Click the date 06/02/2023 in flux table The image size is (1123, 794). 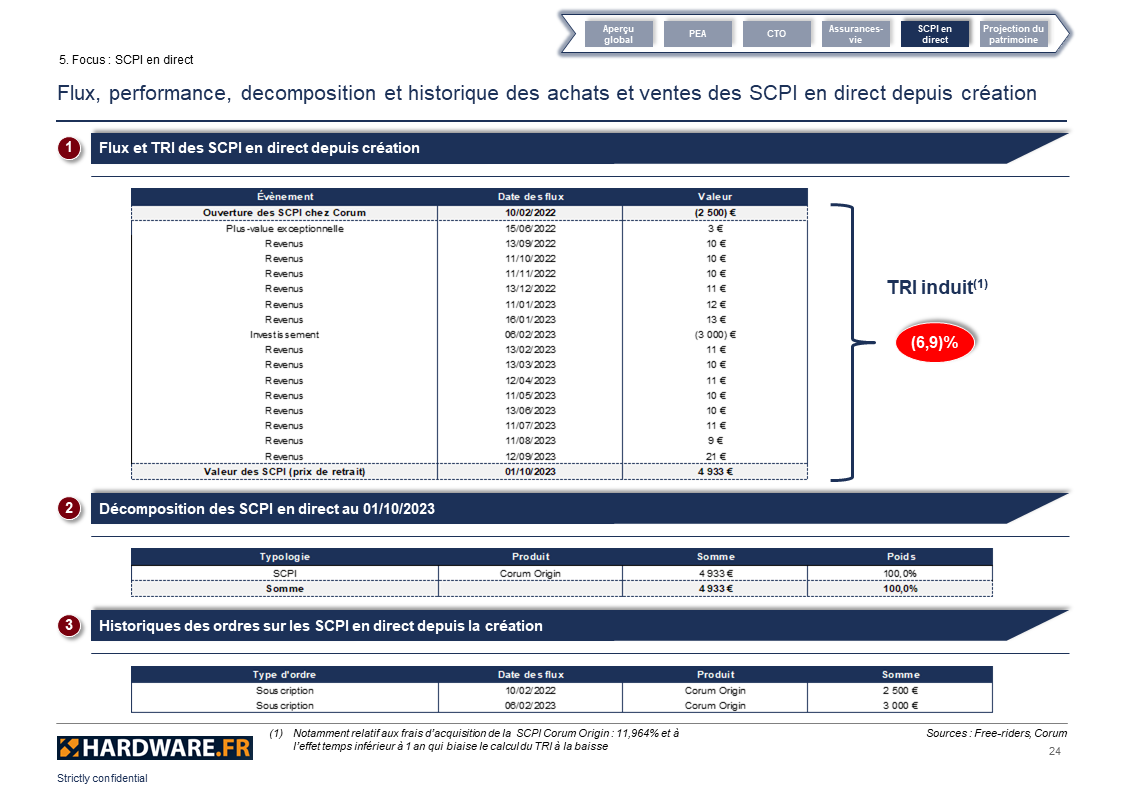(530, 334)
